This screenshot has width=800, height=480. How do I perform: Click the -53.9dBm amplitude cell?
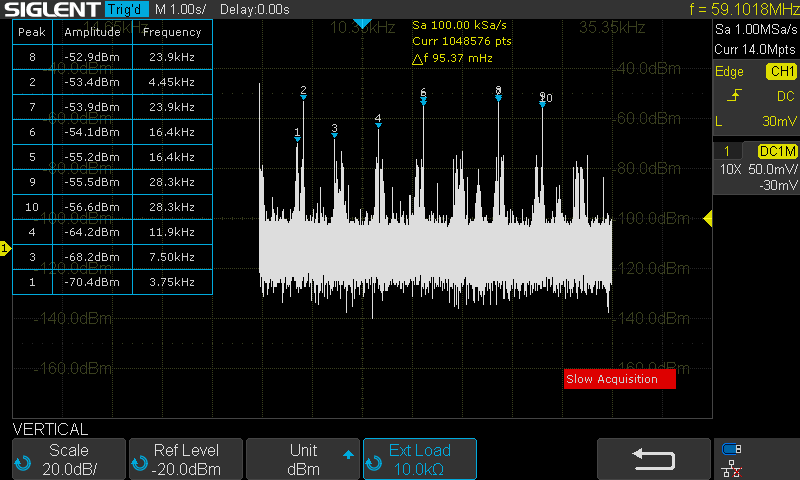tap(92, 107)
